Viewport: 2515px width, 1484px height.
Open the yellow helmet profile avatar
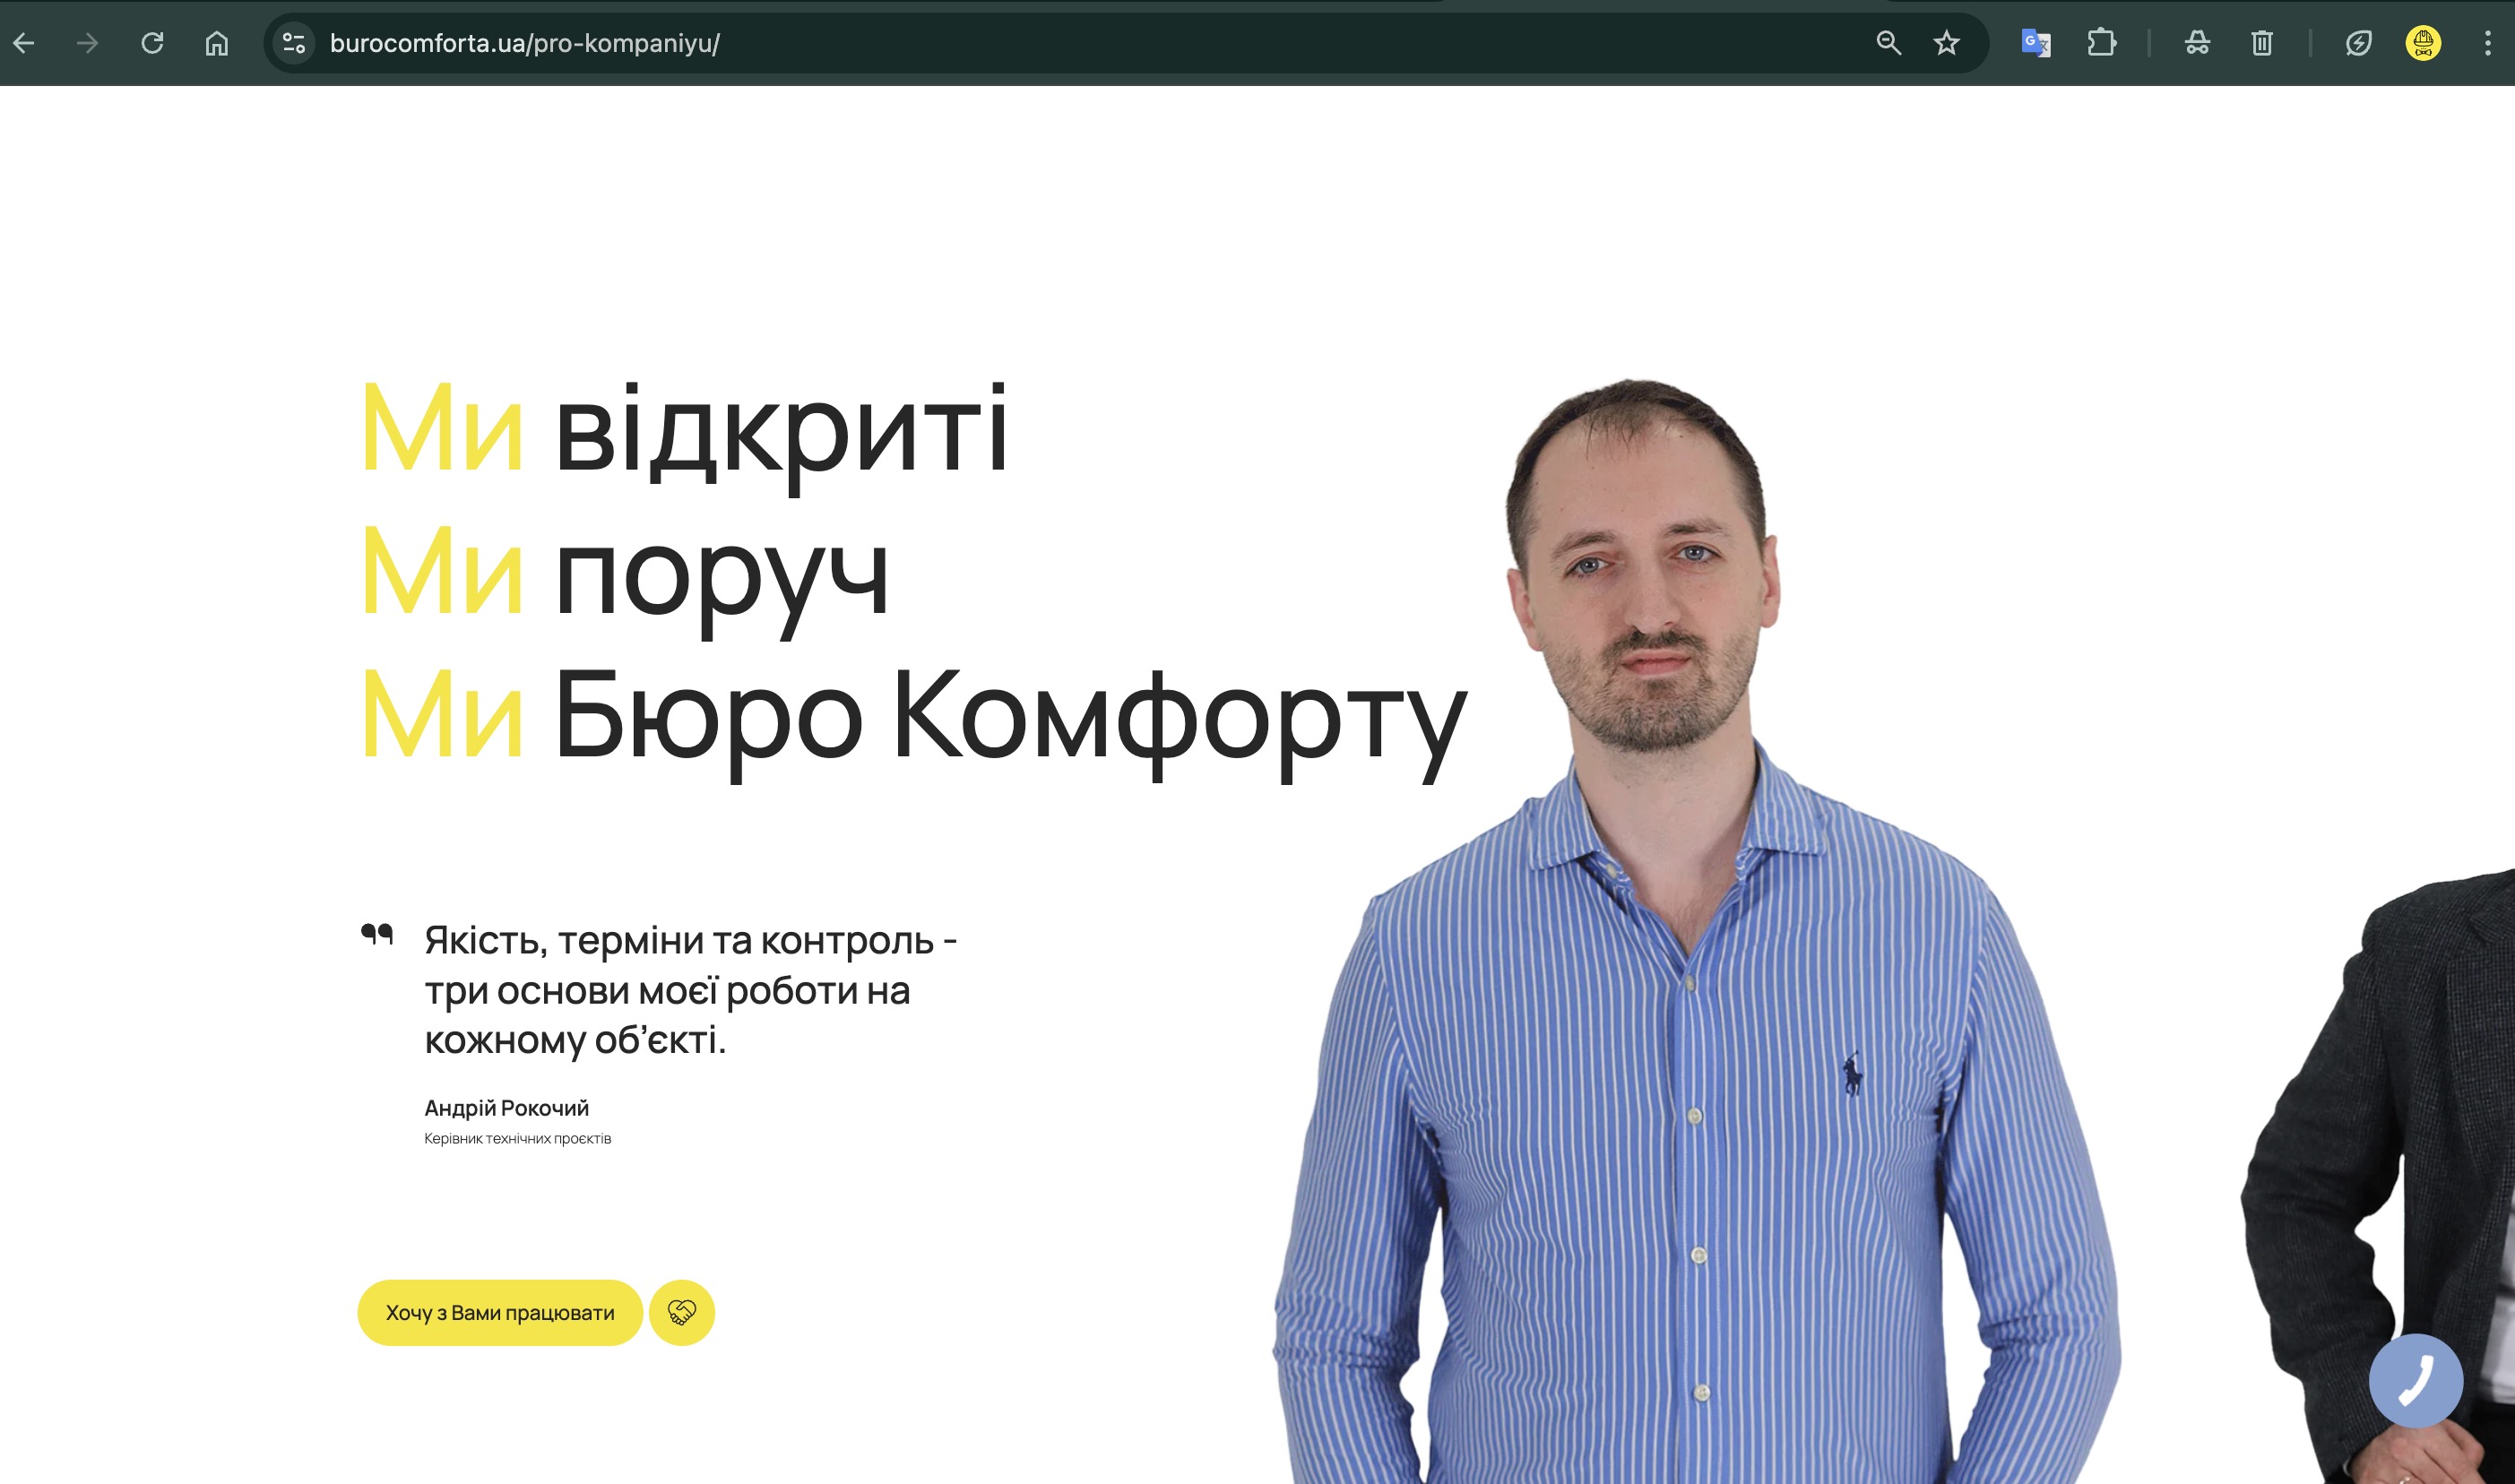coord(2423,43)
